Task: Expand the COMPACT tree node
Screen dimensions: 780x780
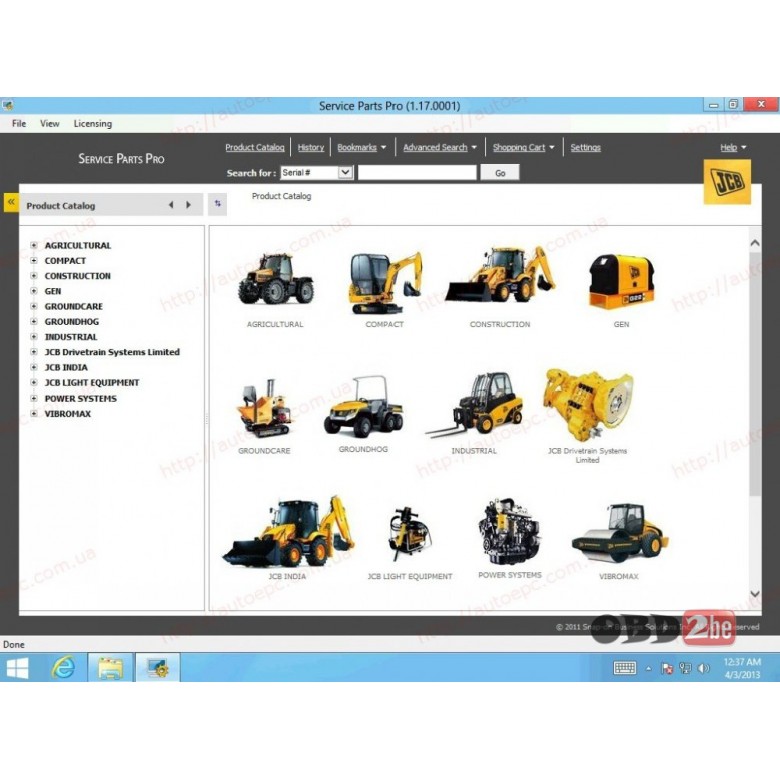Action: (x=34, y=261)
